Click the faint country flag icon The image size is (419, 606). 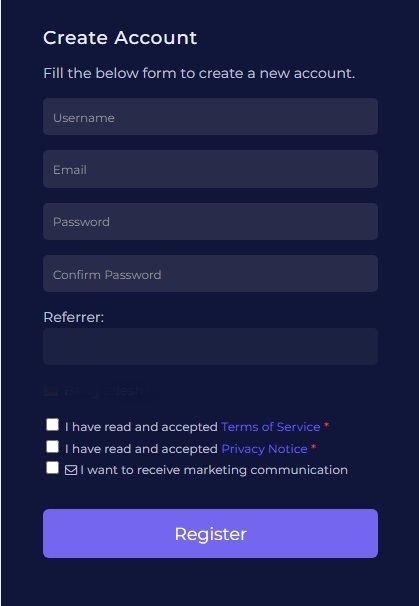tap(51, 391)
